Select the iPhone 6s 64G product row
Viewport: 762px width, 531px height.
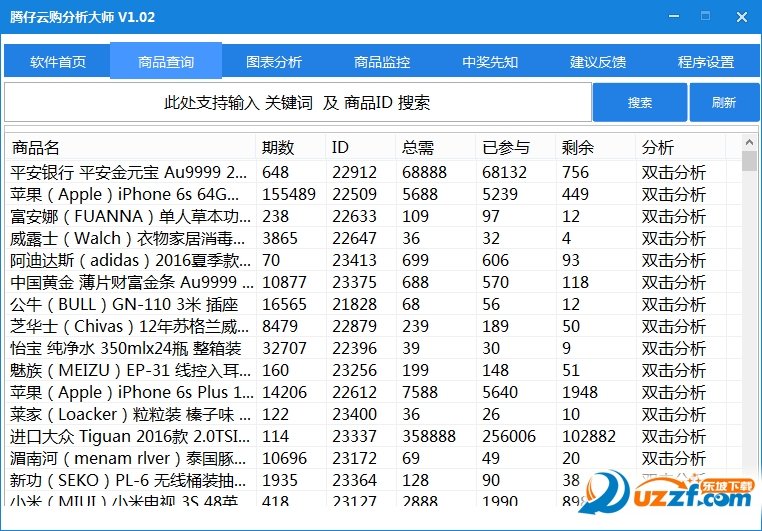coord(374,194)
